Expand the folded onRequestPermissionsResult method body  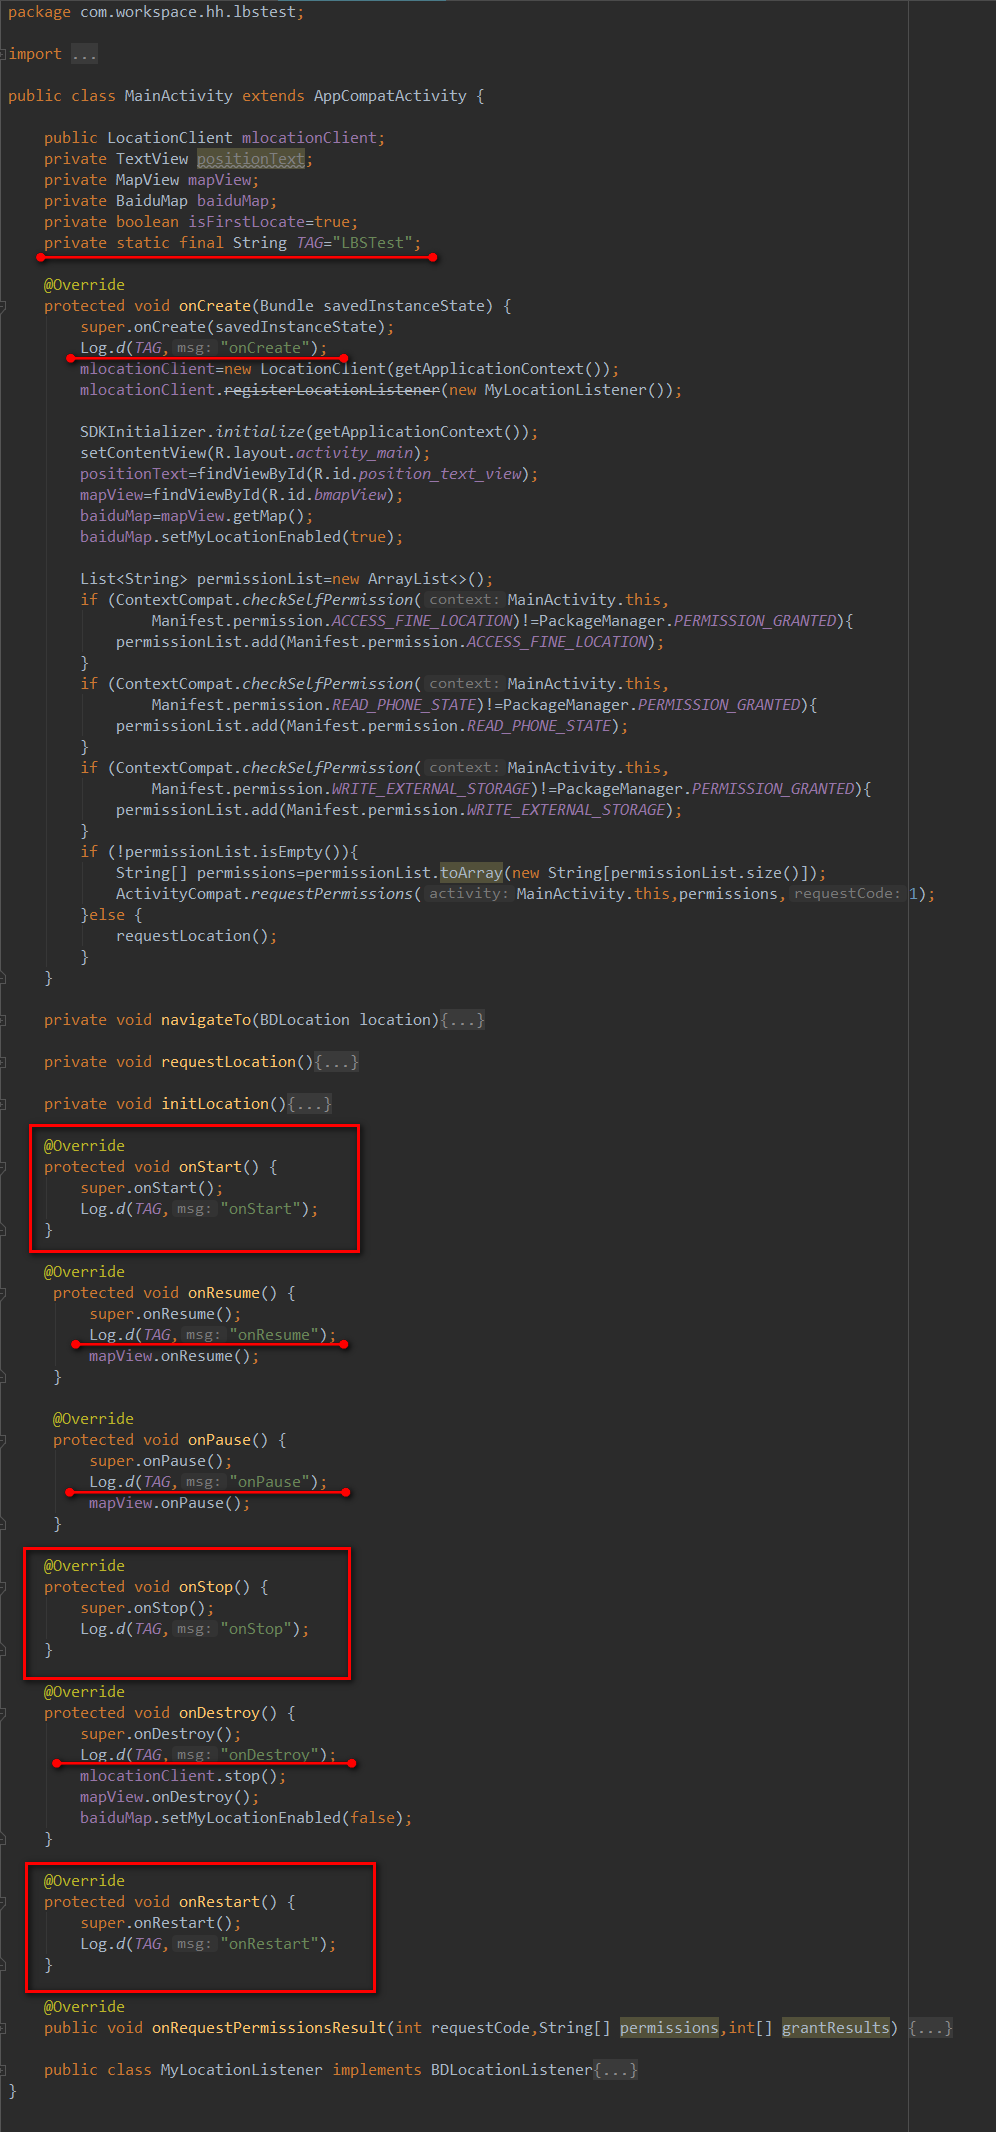(931, 2028)
